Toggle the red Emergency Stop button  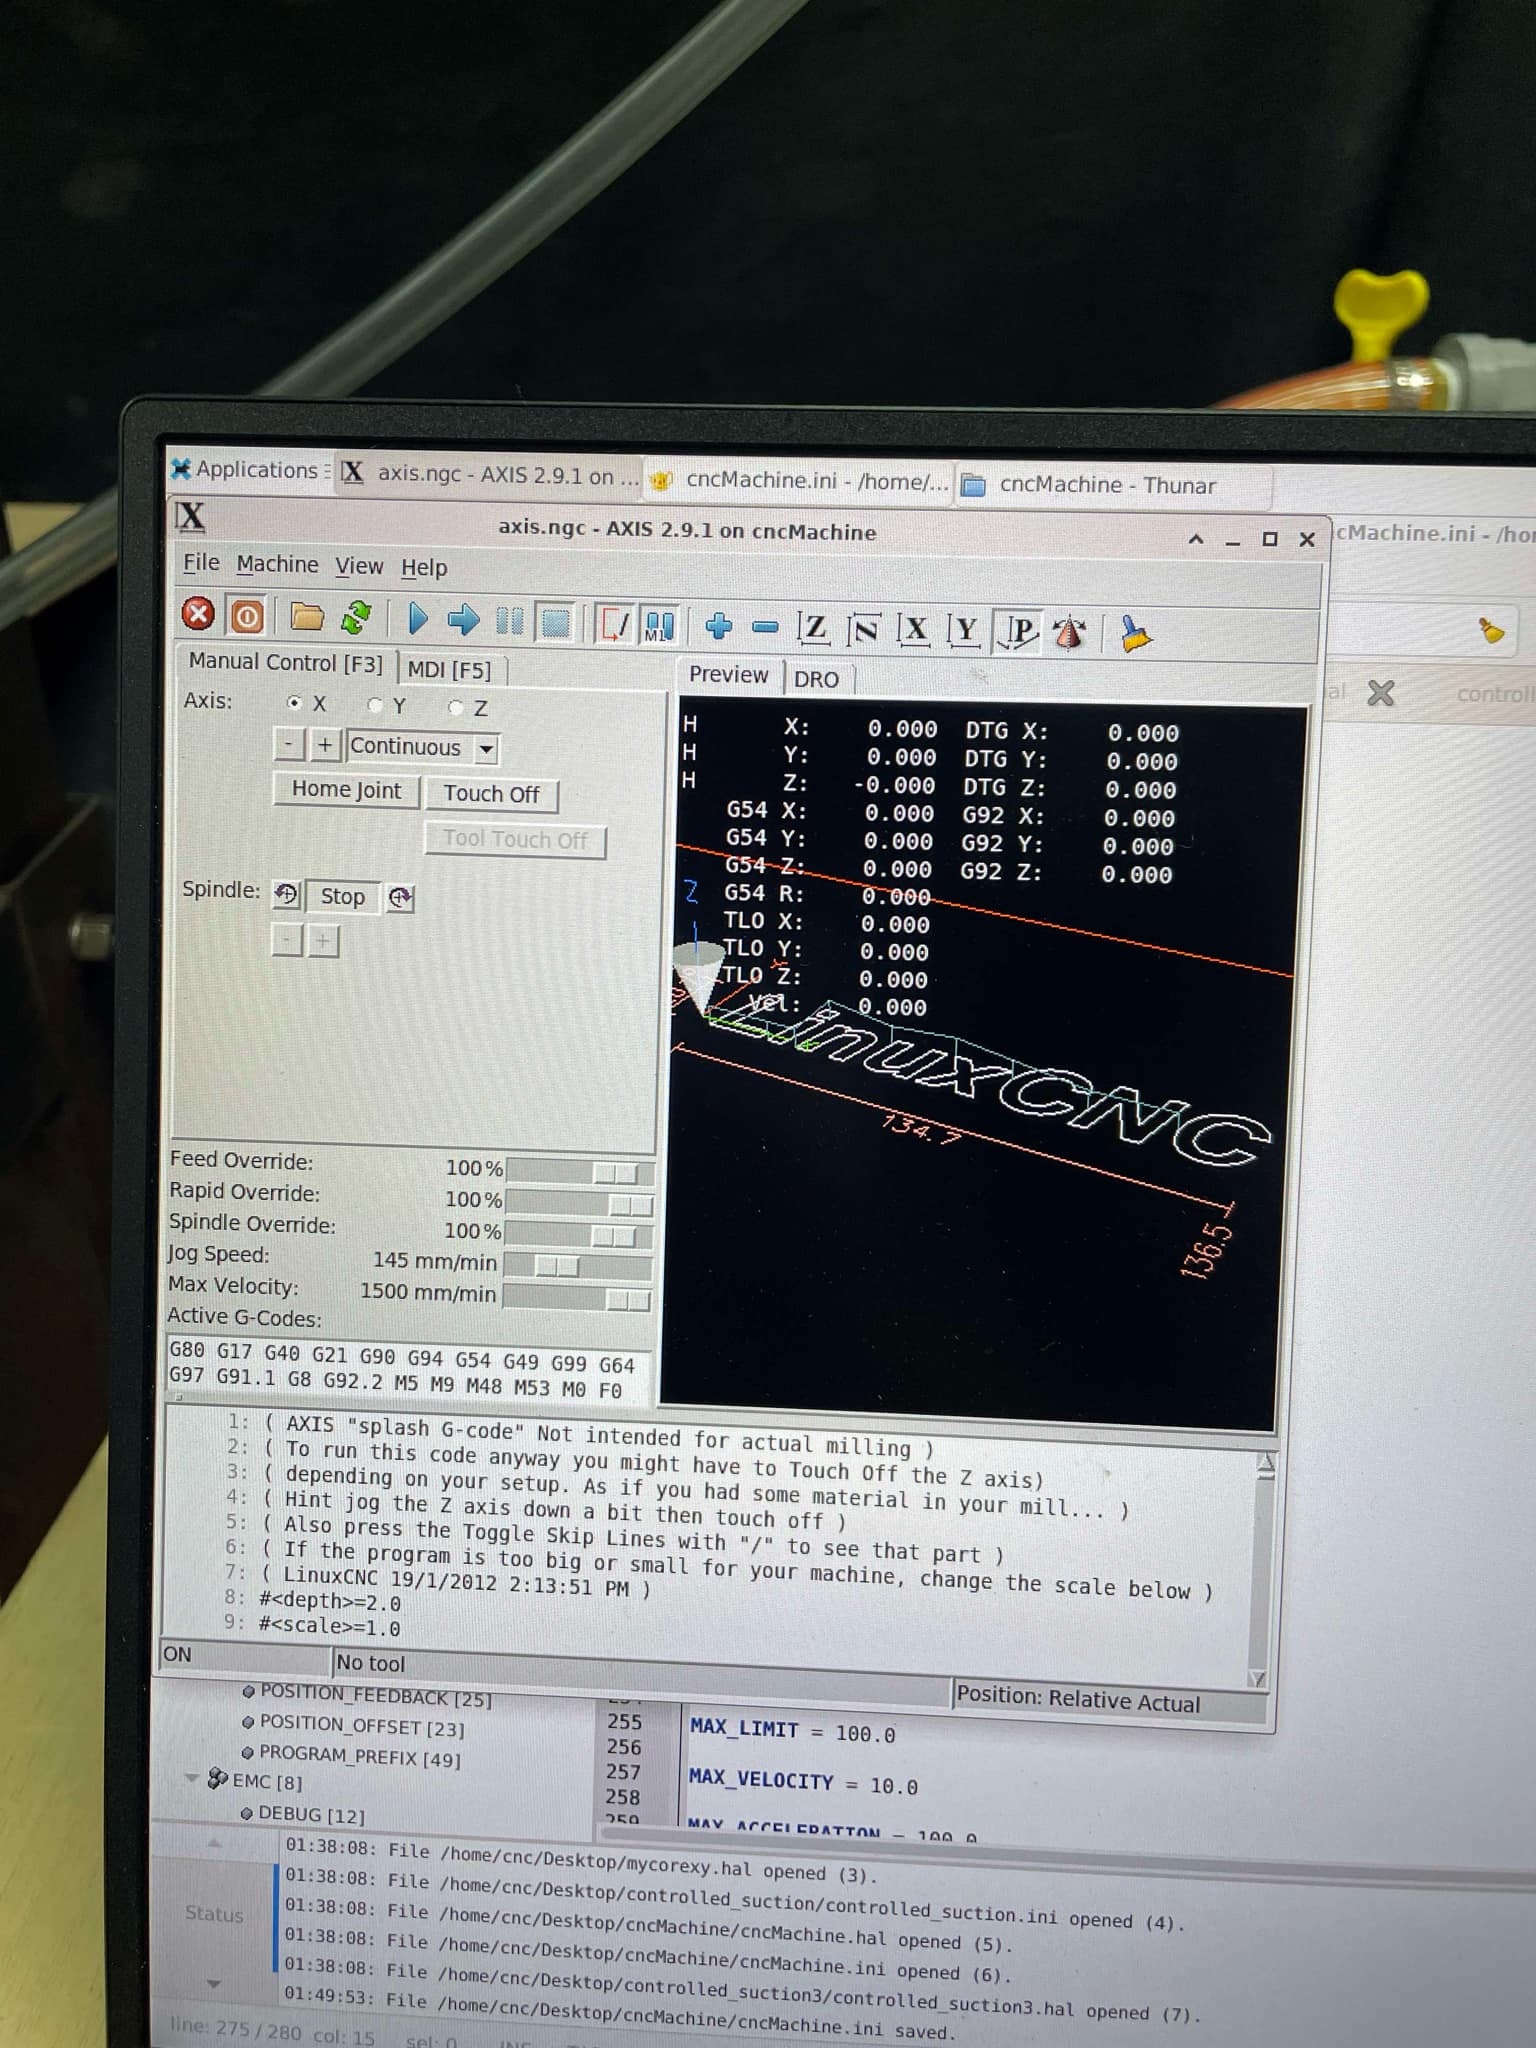(x=198, y=613)
